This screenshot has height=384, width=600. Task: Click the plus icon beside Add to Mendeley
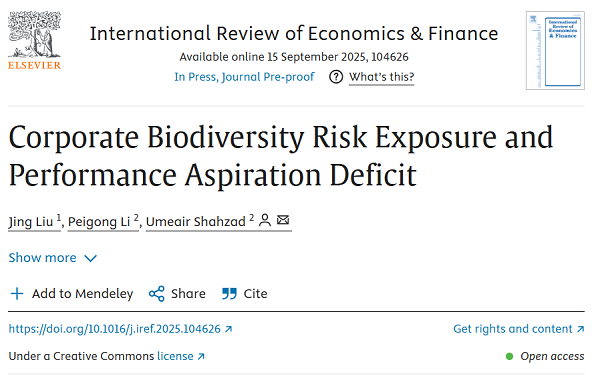click(x=17, y=294)
